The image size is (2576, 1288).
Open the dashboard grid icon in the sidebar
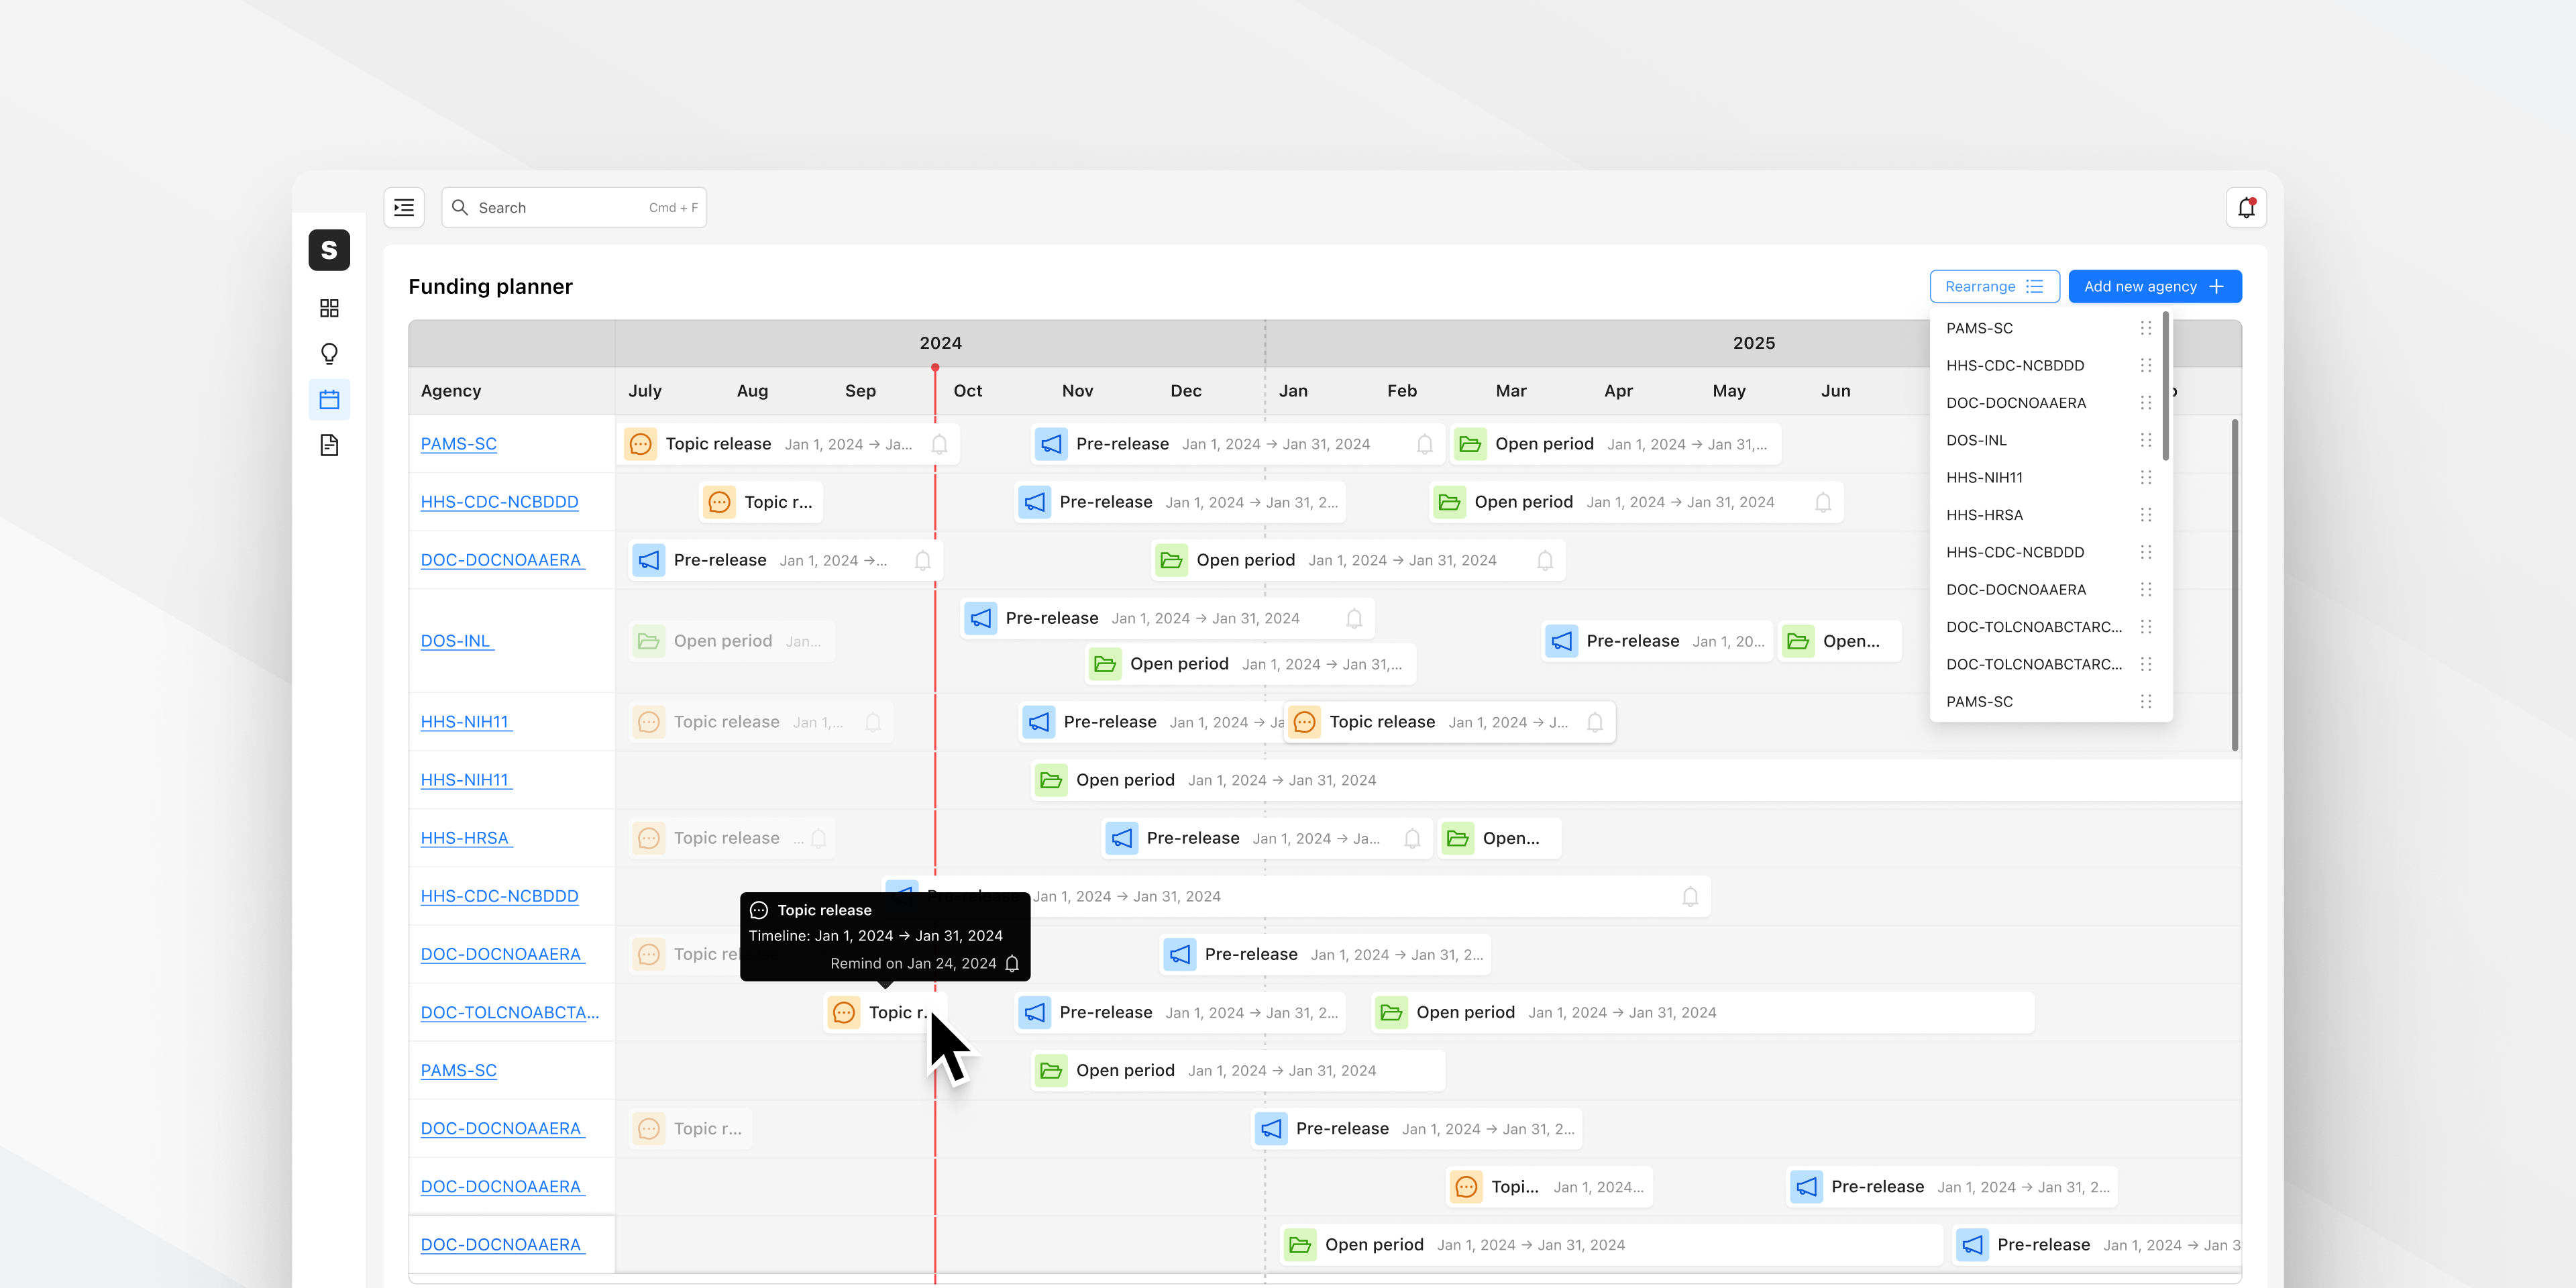(x=329, y=308)
